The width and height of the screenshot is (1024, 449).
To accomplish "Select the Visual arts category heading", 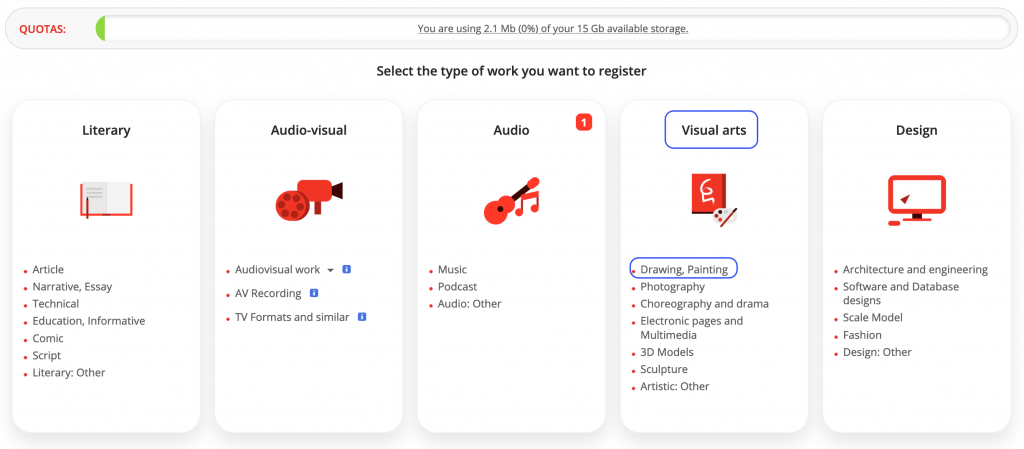I will (712, 130).
